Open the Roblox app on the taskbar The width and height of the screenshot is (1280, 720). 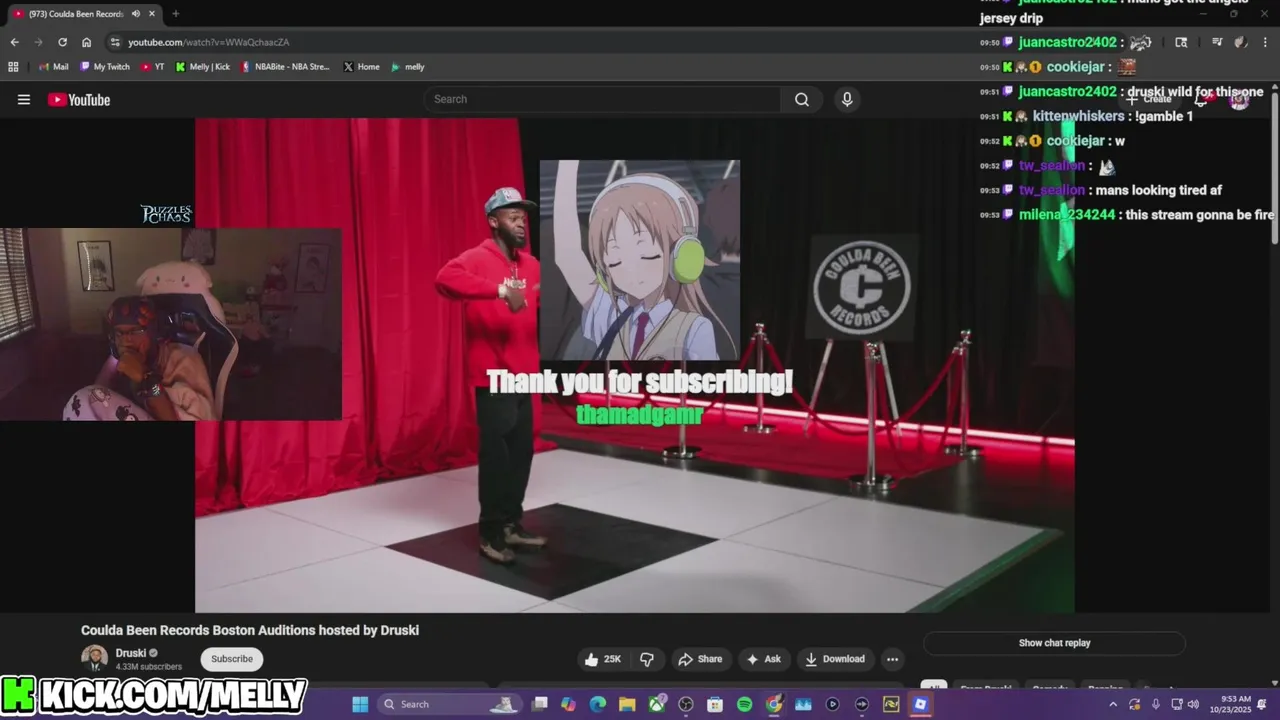click(920, 704)
